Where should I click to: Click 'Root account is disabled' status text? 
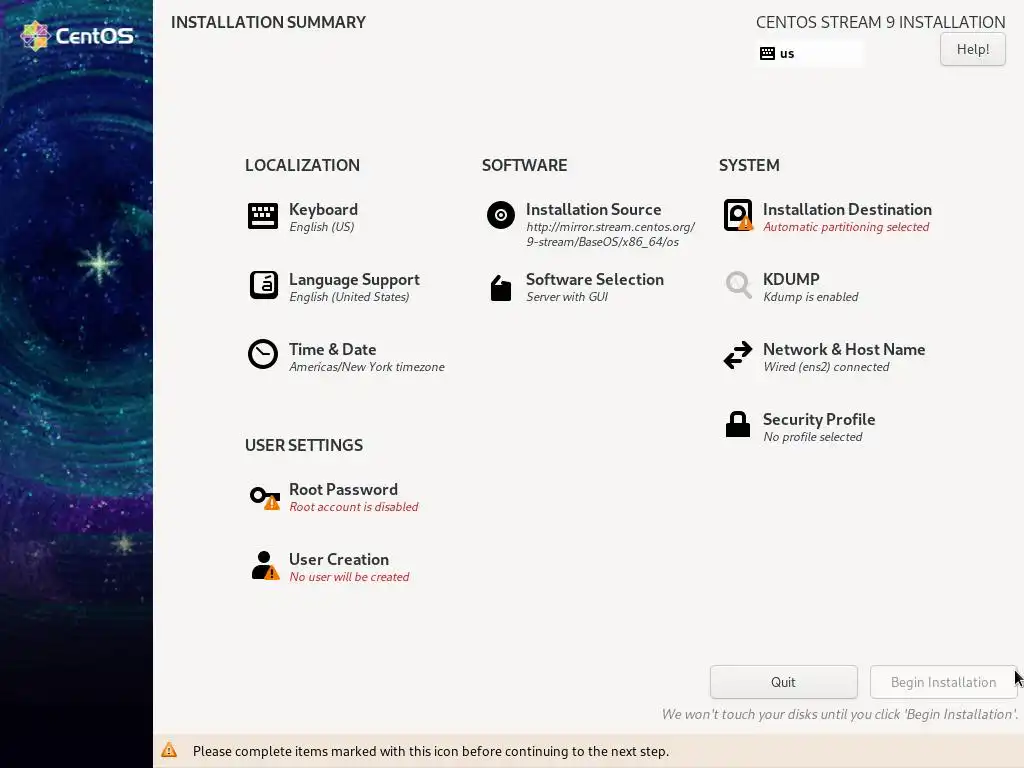click(x=353, y=507)
